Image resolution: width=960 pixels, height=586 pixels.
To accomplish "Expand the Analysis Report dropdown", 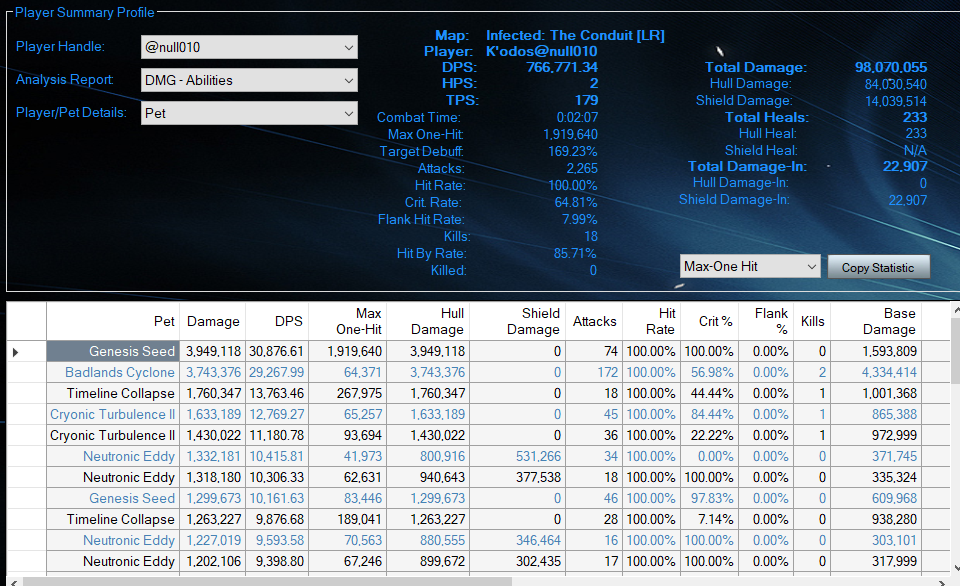I will [x=249, y=80].
